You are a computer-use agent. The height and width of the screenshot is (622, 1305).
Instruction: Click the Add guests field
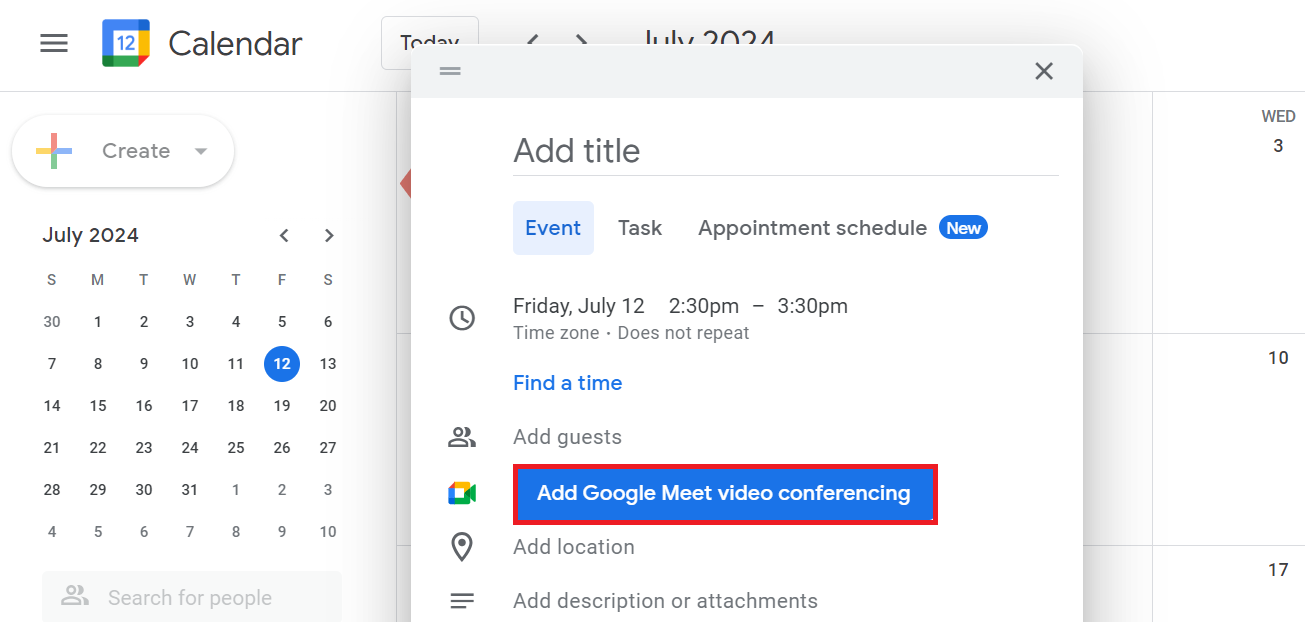pos(567,437)
